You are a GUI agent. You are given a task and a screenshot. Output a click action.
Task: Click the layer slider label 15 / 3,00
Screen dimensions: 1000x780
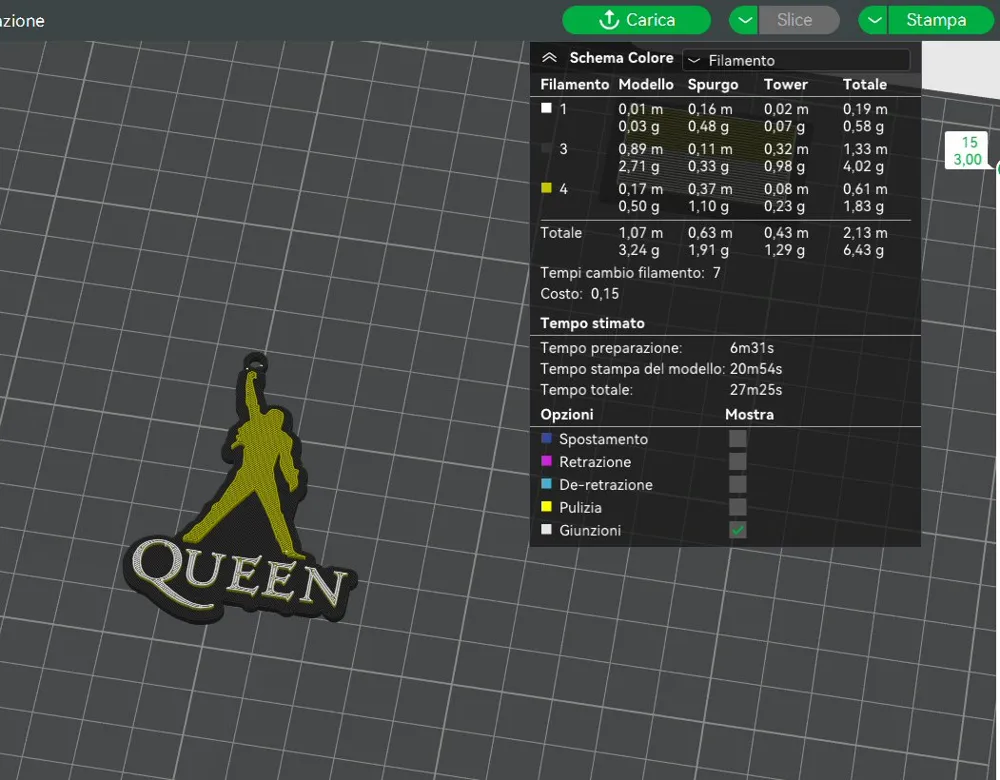click(967, 151)
